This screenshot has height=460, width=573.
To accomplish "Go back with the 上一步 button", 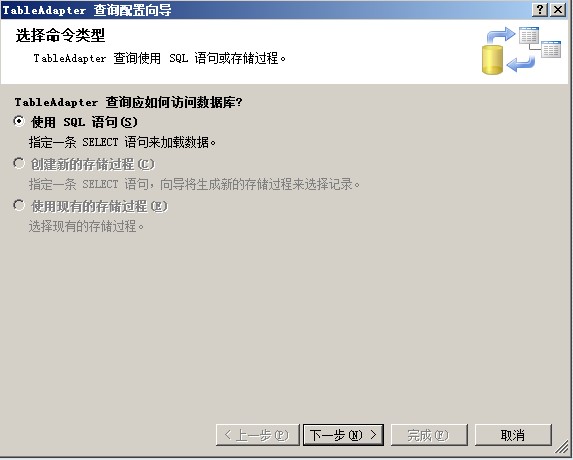I will (x=258, y=435).
